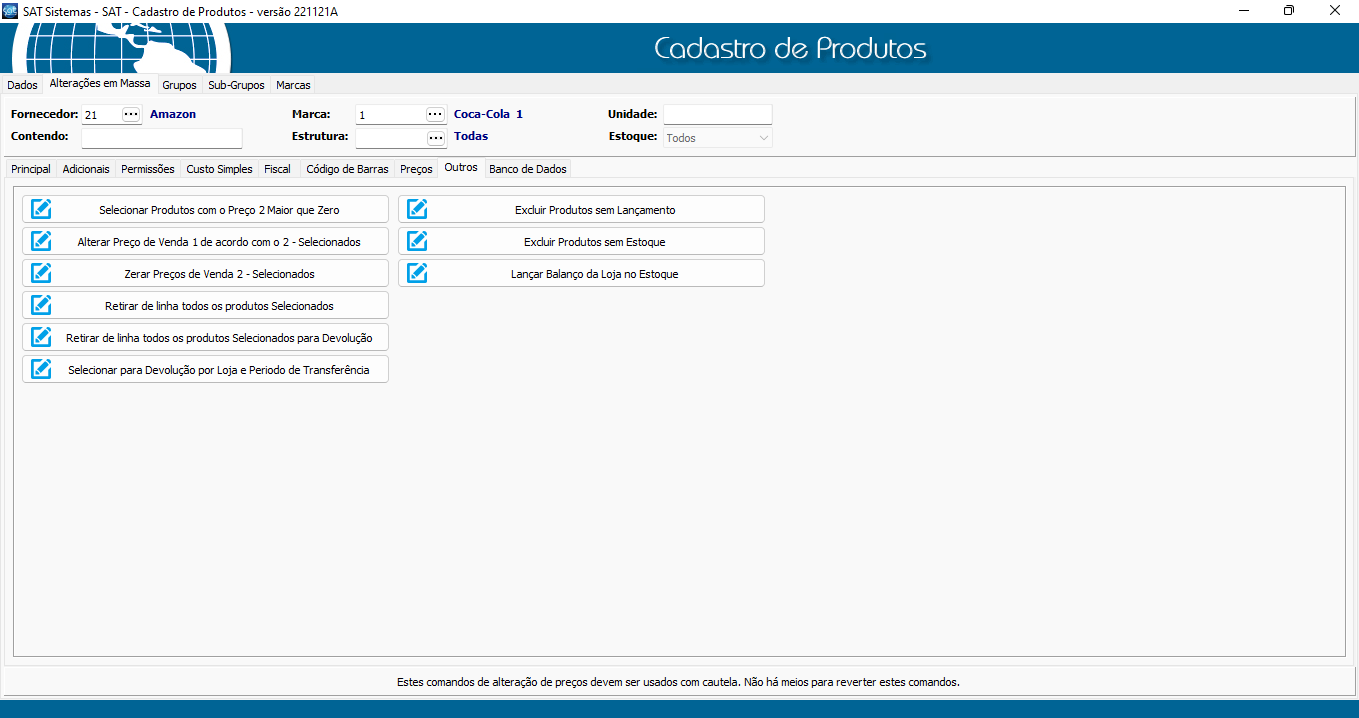The height and width of the screenshot is (718, 1359).
Task: Click edit icon beside Selecionar para Devolução por Loja
Action: (42, 369)
